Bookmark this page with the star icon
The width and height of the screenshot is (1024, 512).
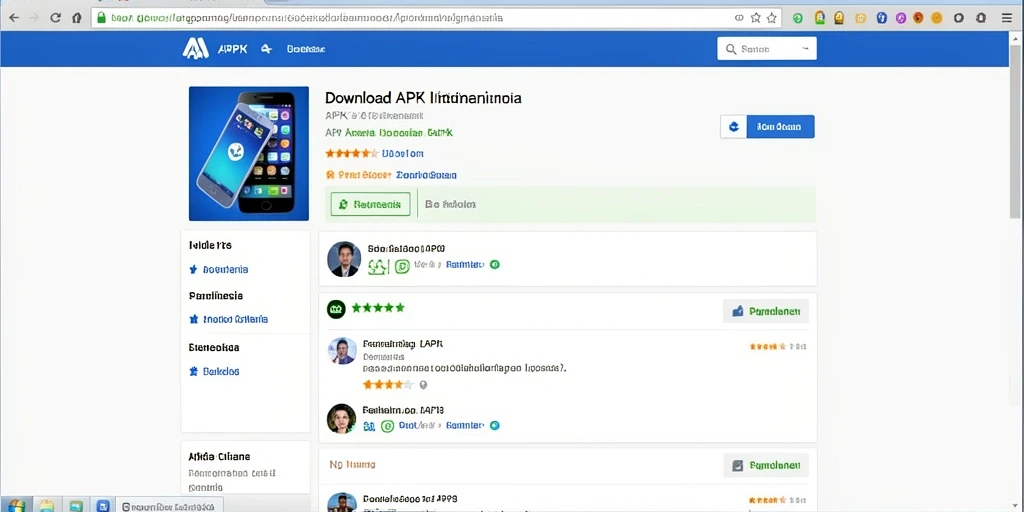(756, 18)
